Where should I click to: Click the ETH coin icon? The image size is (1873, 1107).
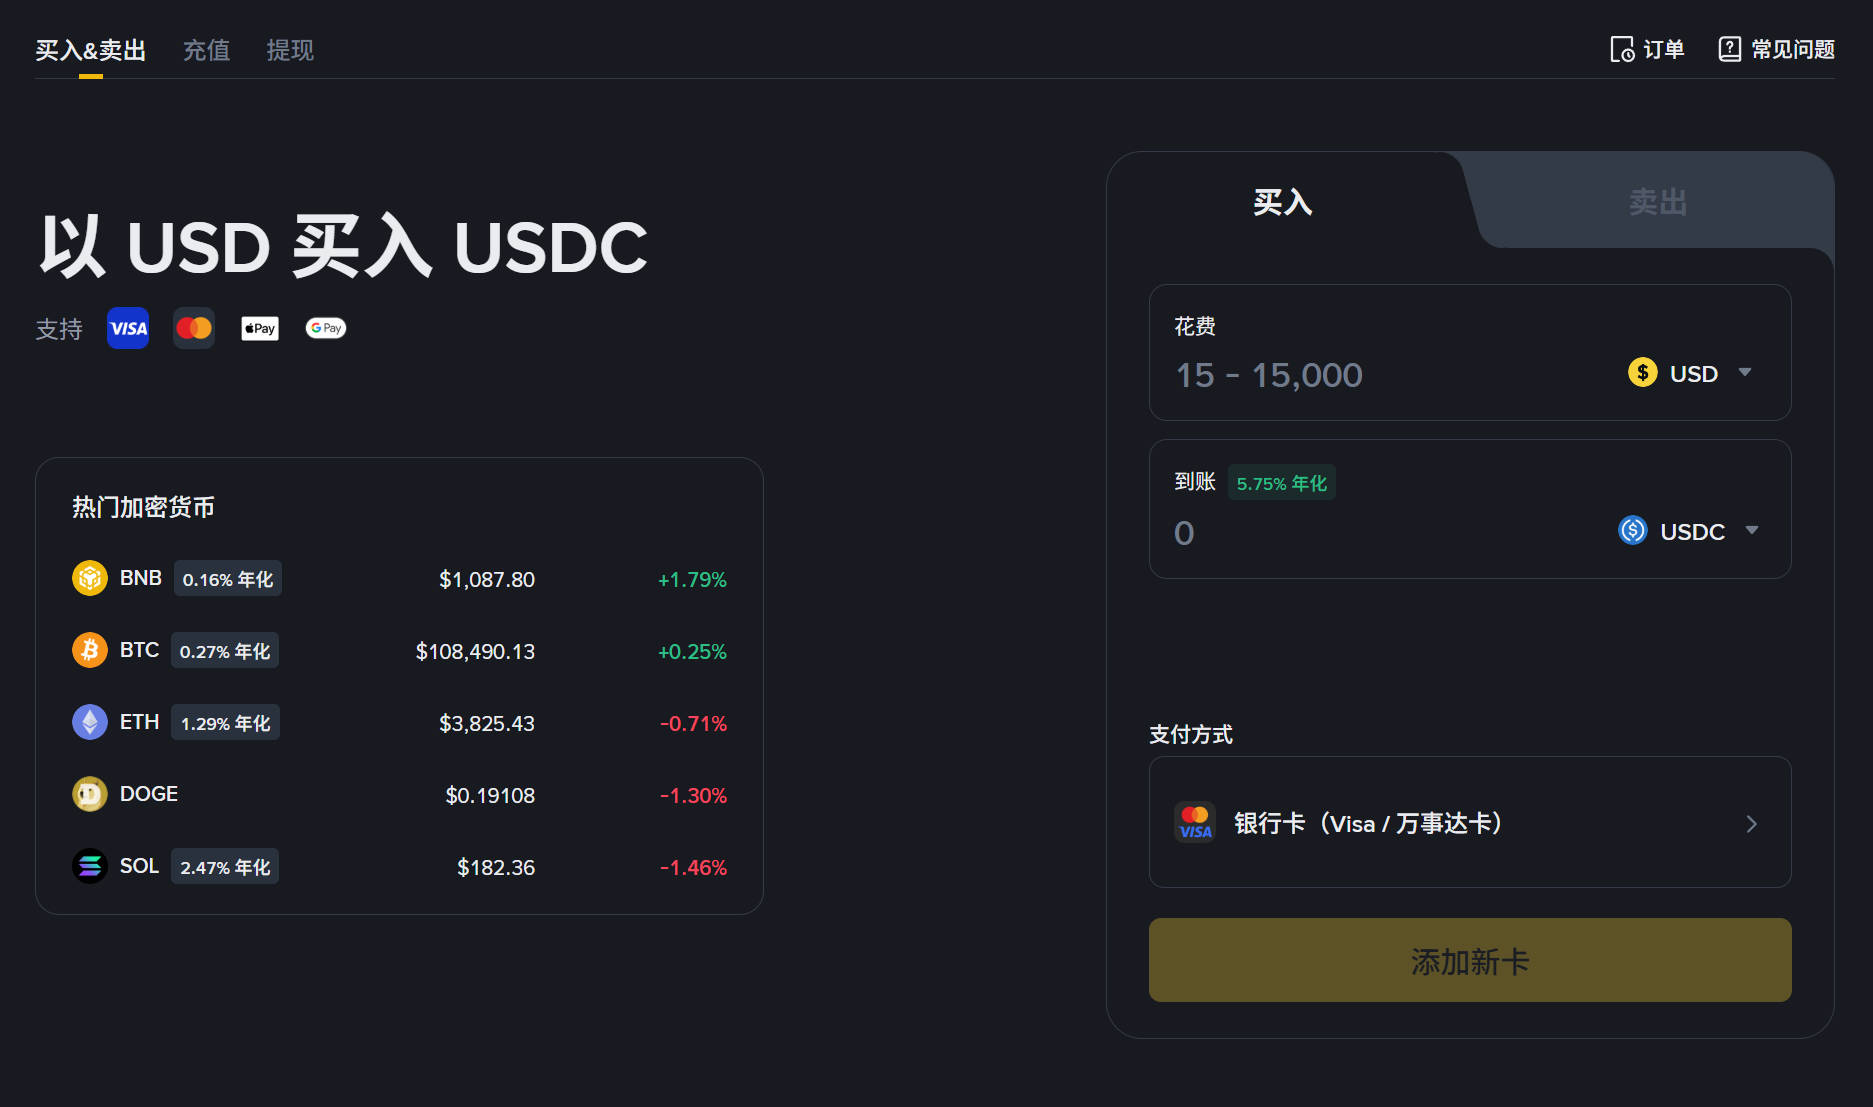(90, 722)
